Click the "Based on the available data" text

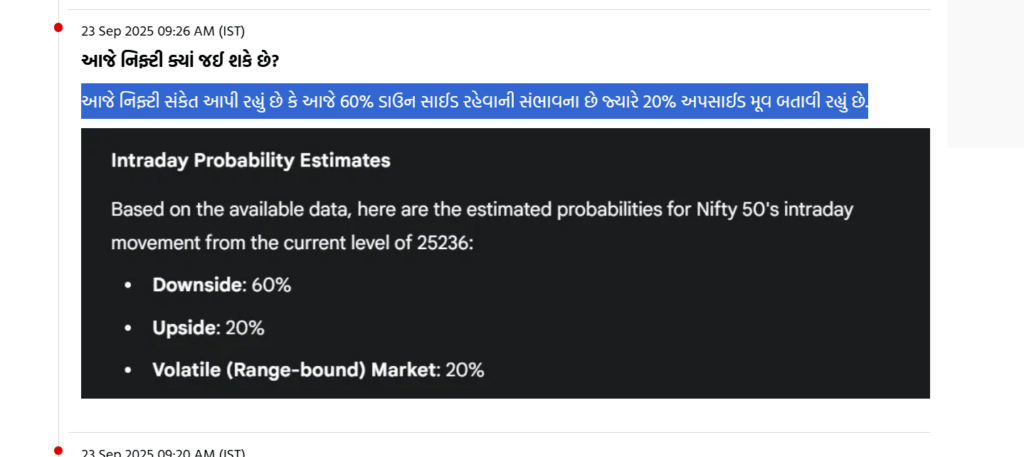[210, 210]
